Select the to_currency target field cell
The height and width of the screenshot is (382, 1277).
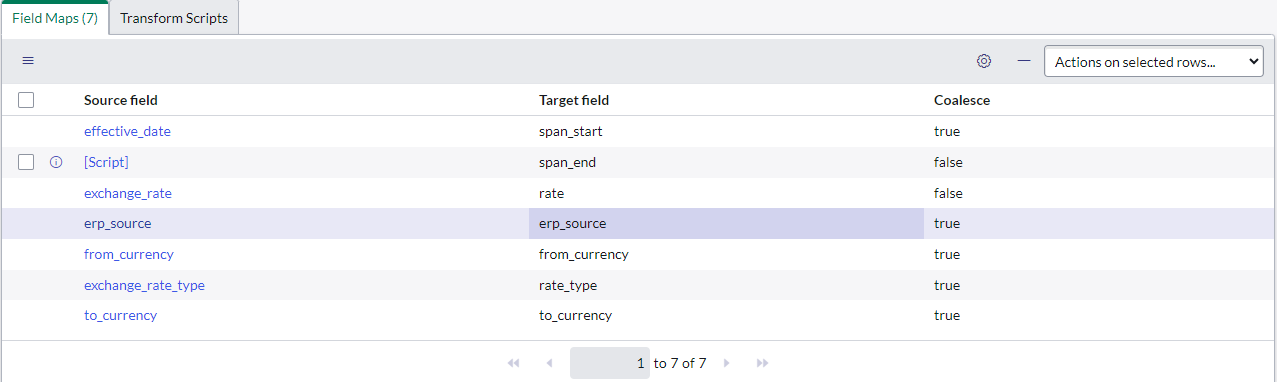(x=726, y=315)
